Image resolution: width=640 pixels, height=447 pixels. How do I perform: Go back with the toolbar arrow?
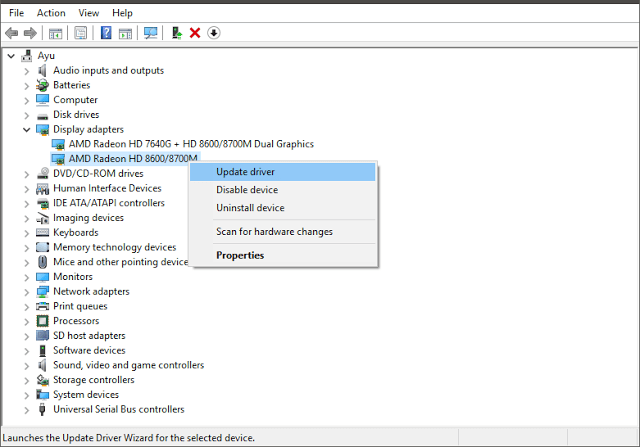point(11,33)
